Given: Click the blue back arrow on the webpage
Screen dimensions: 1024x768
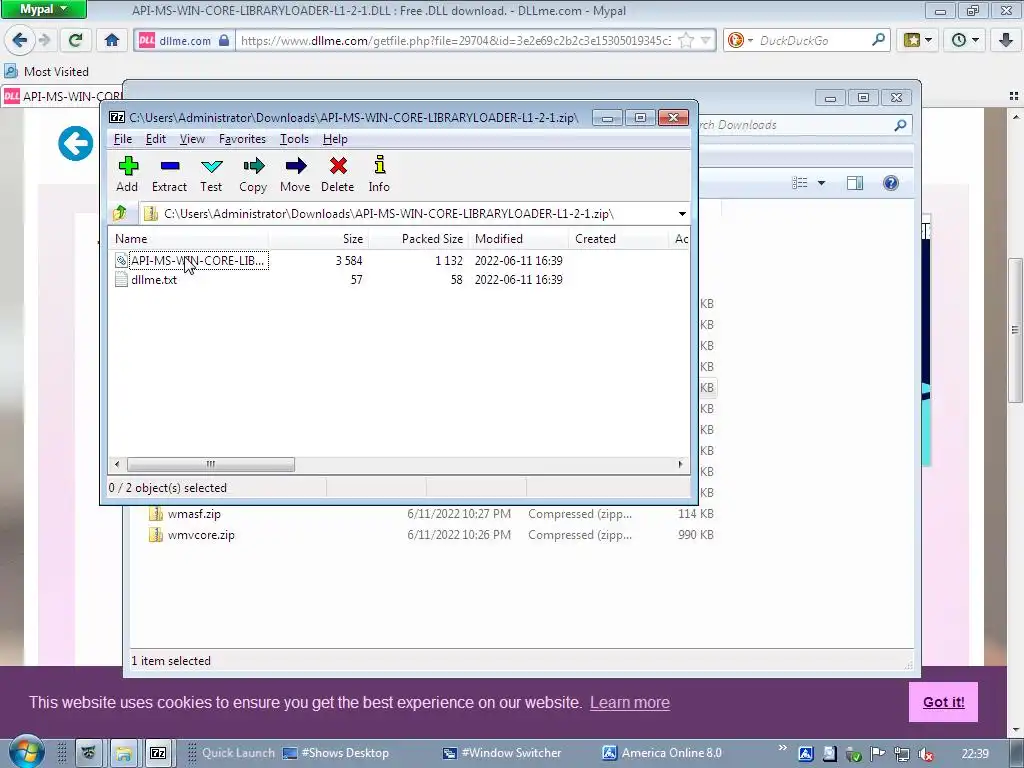Looking at the screenshot, I should [x=76, y=144].
